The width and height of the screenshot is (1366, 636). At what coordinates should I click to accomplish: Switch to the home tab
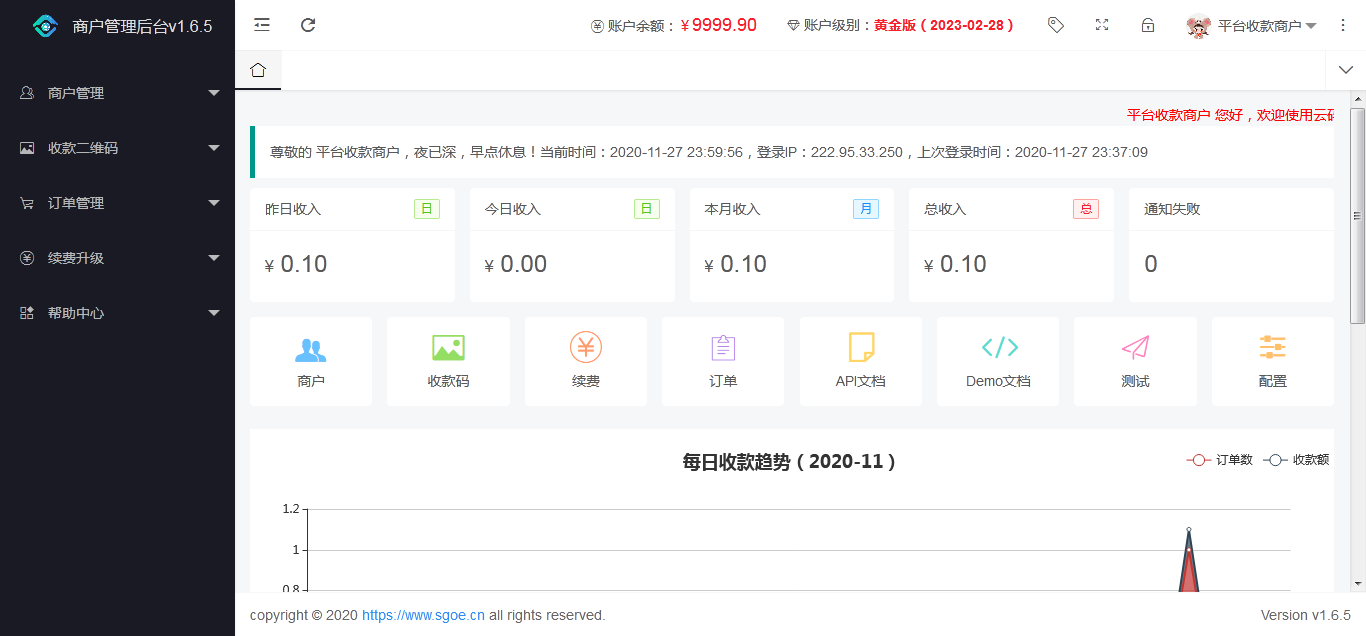click(x=258, y=69)
